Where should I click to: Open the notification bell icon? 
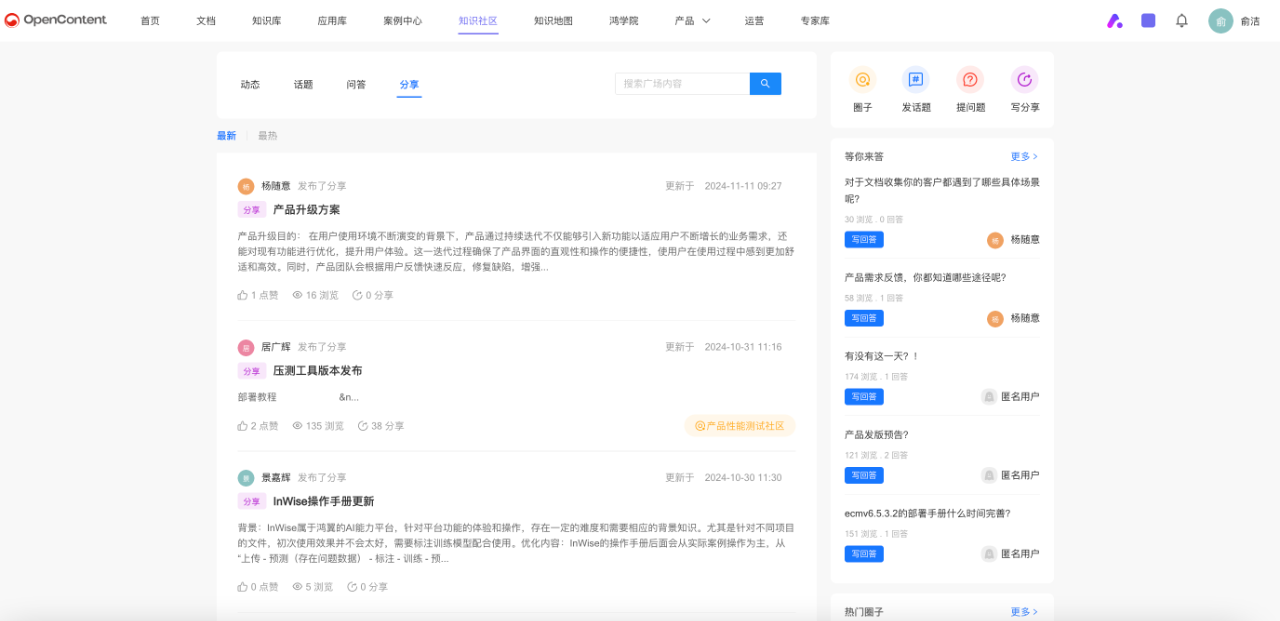[1181, 20]
